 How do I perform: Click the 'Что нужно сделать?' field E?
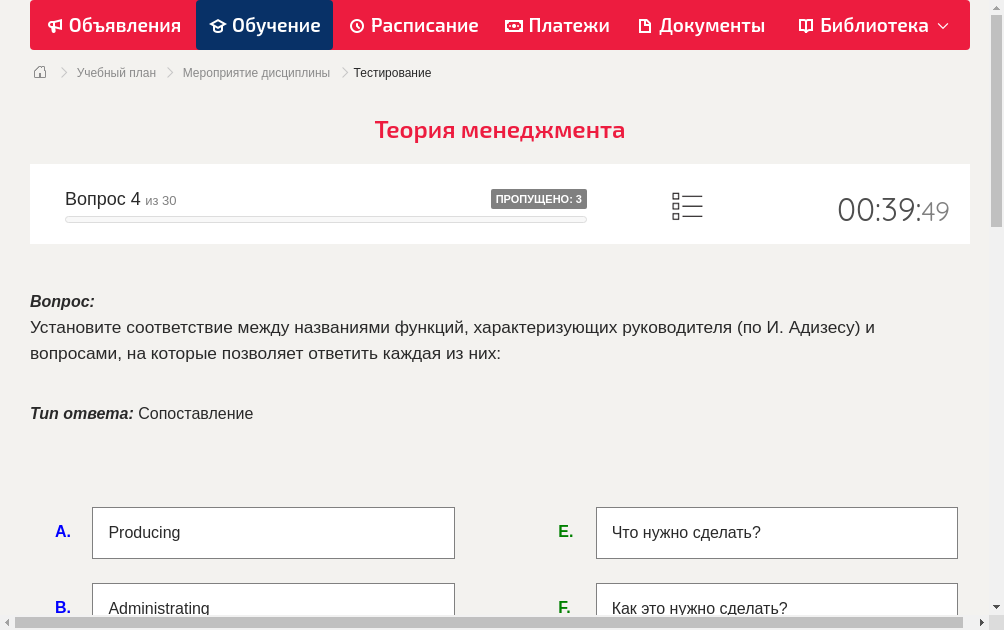coord(776,532)
